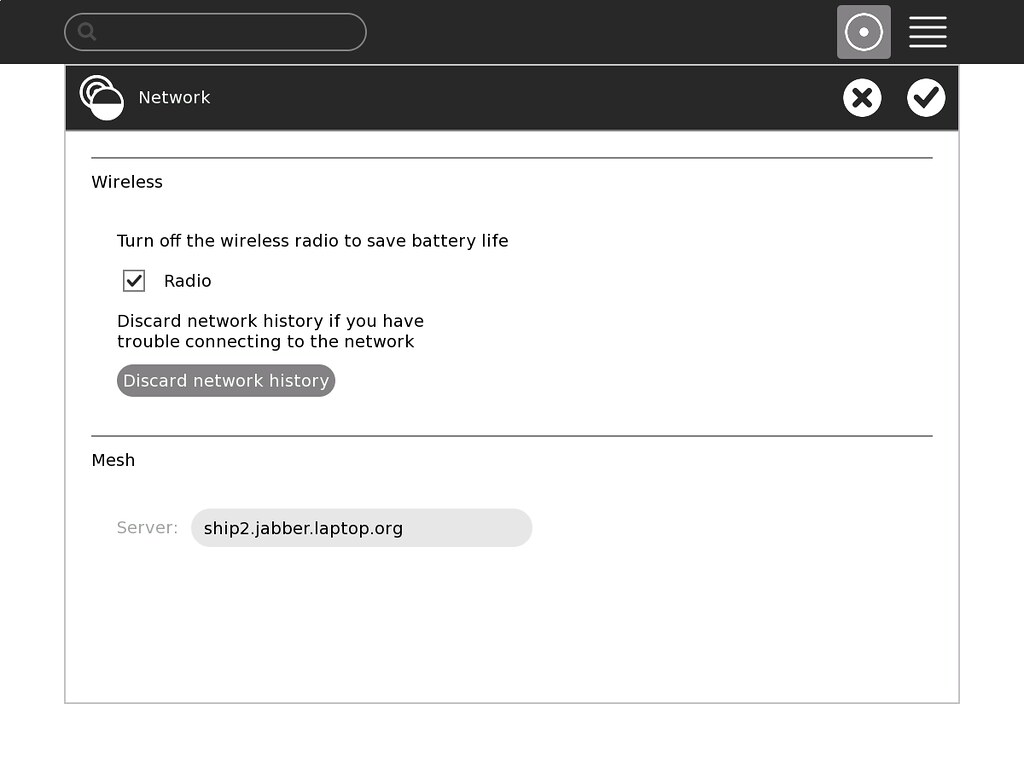1024x768 pixels.
Task: Accept changes with the checkmark icon
Action: [x=925, y=98]
